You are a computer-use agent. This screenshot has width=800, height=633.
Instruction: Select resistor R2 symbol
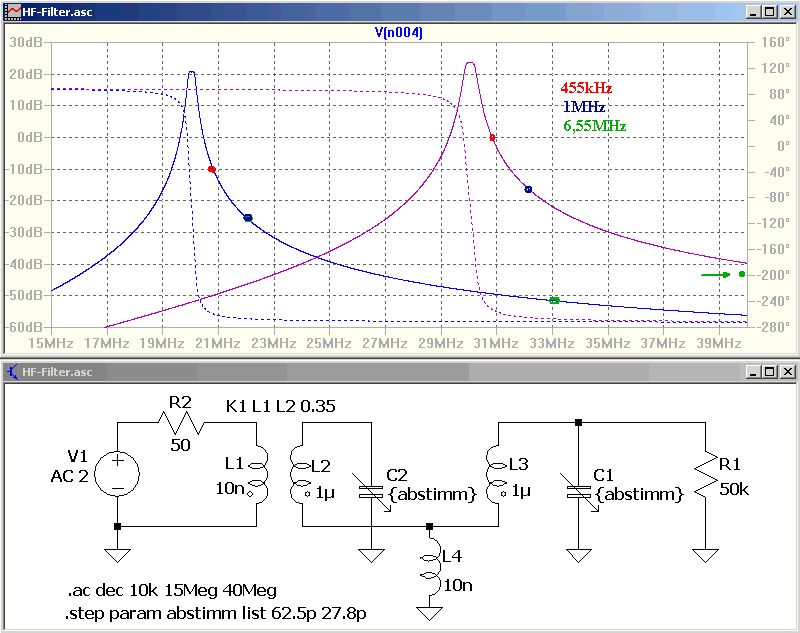[181, 422]
